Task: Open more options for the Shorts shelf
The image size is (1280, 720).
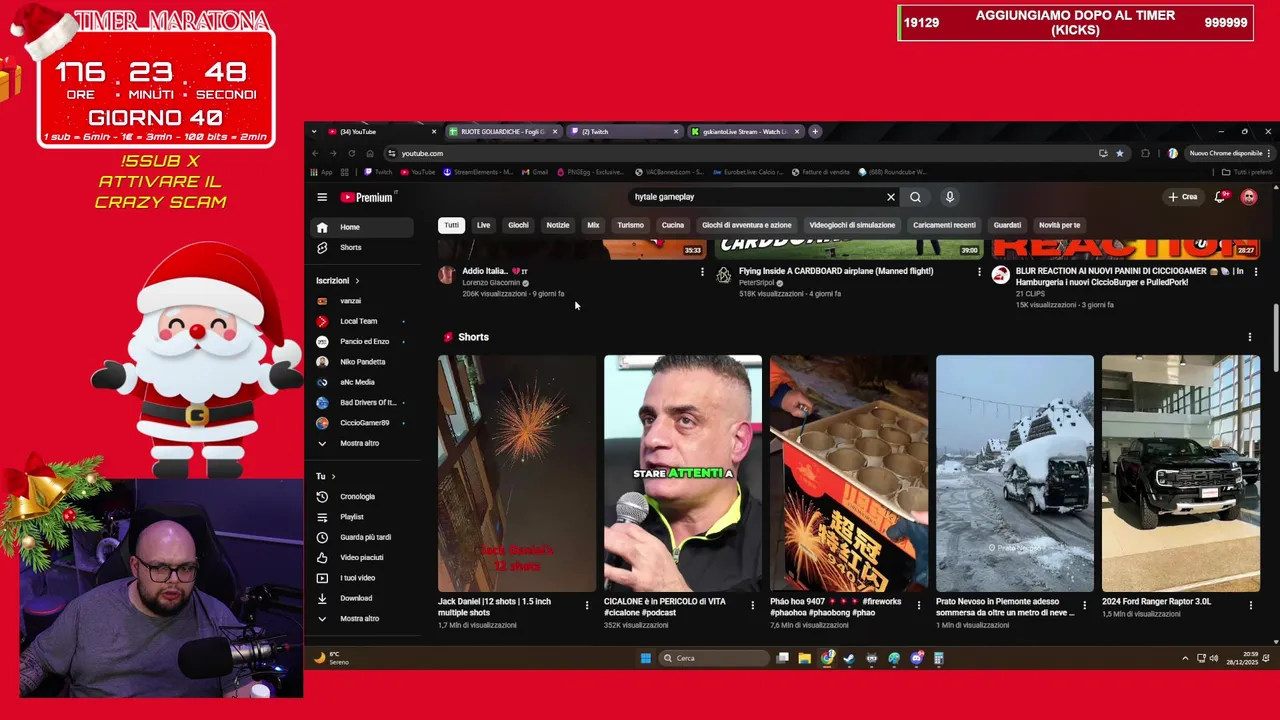Action: (x=1249, y=337)
